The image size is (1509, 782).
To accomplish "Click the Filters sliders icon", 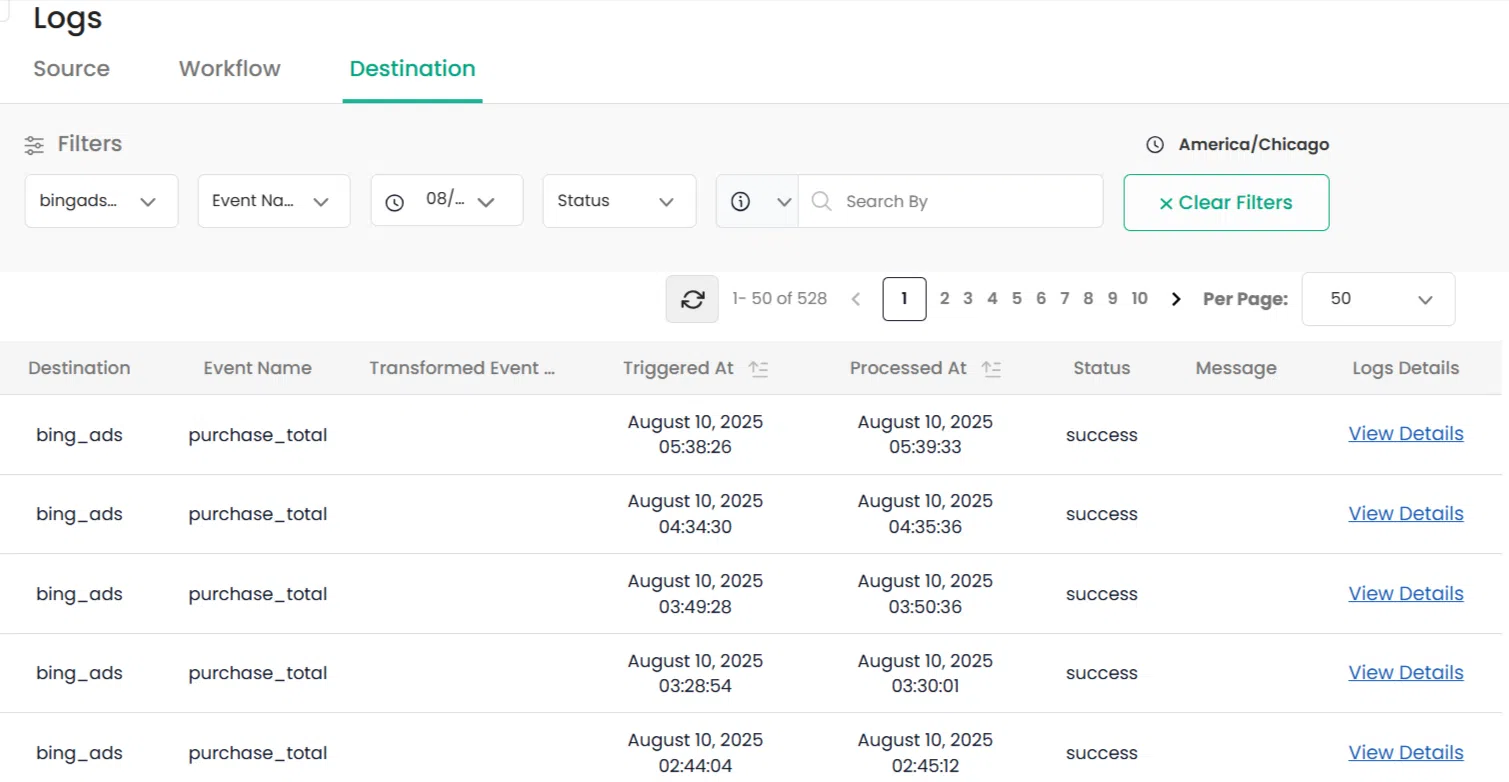I will click(x=33, y=144).
